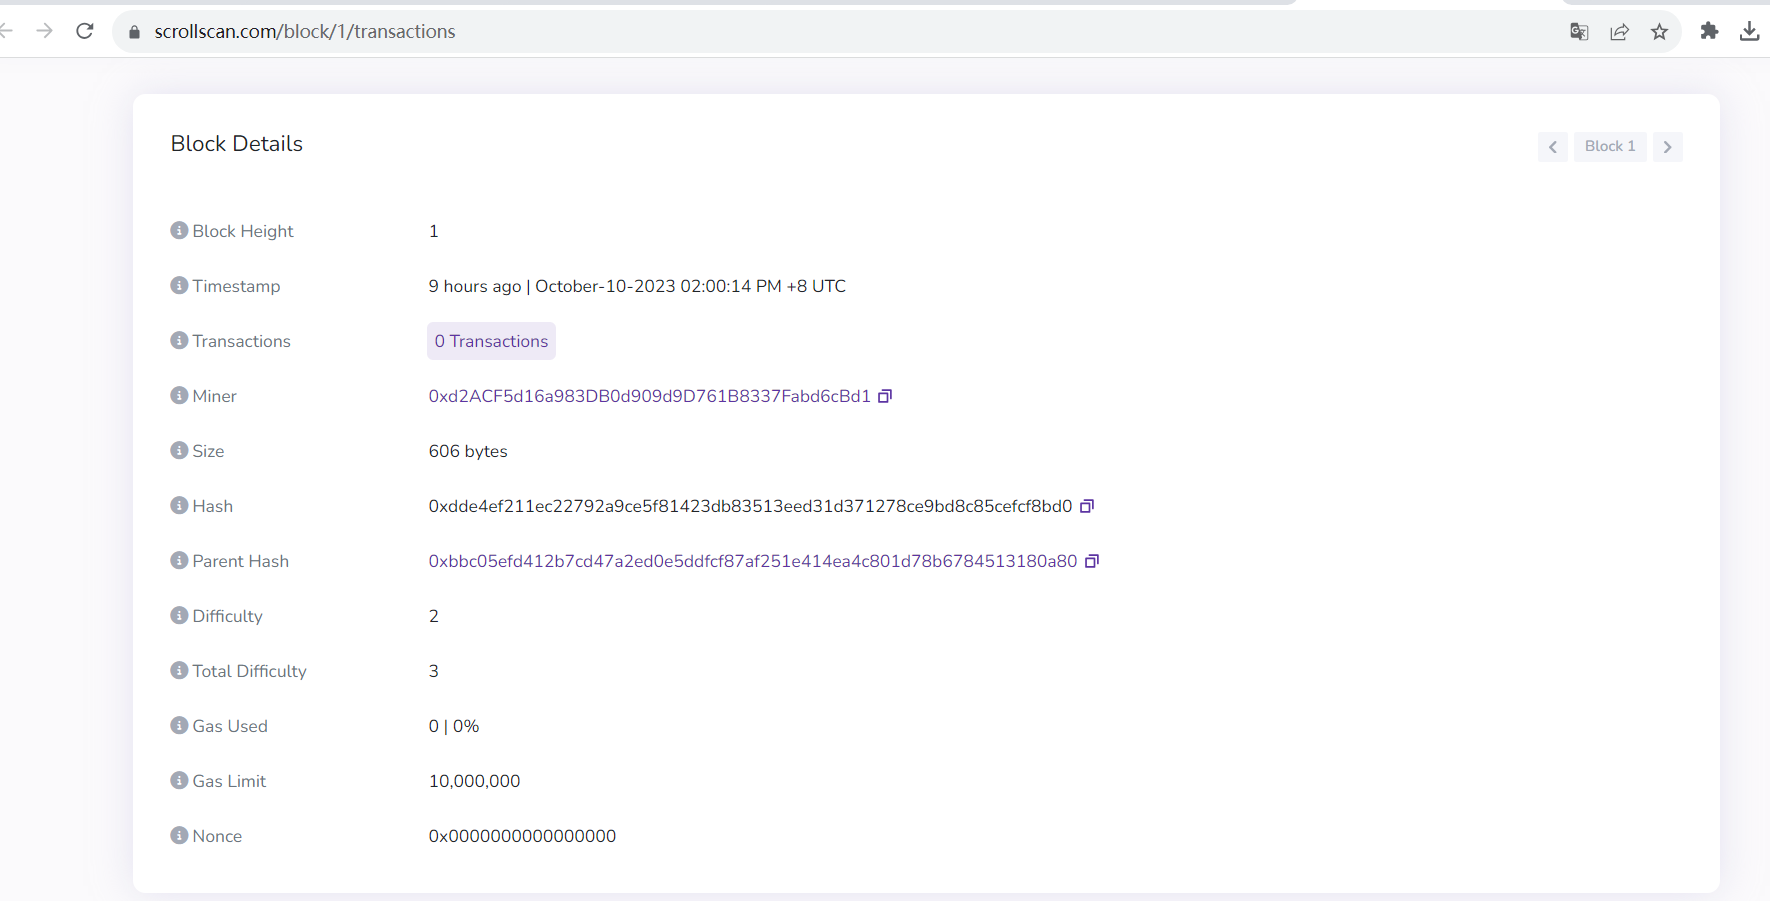Image resolution: width=1770 pixels, height=901 pixels.
Task: Click the padlock site info icon
Action: [134, 32]
